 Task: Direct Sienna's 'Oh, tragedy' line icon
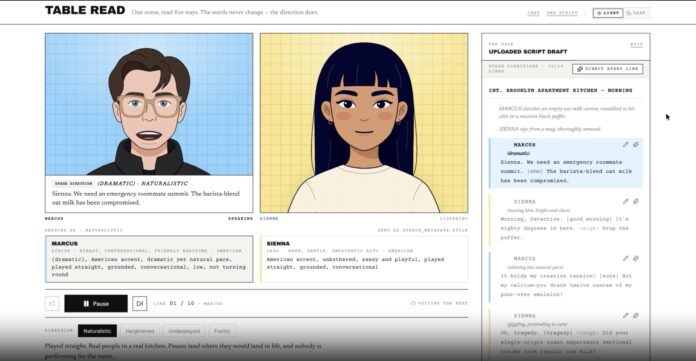[x=636, y=315]
